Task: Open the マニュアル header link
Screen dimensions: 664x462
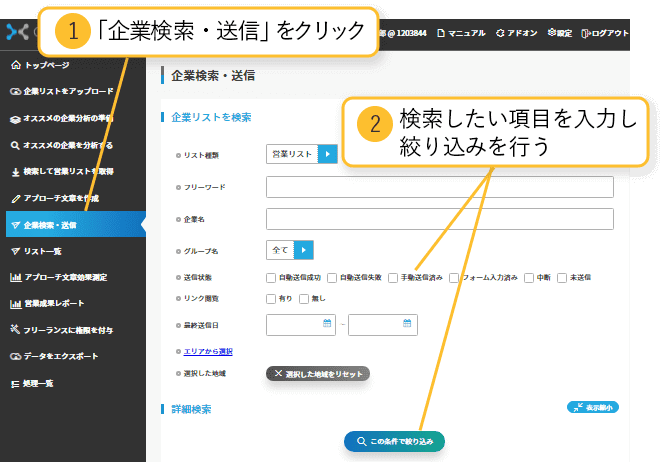Action: pos(467,33)
